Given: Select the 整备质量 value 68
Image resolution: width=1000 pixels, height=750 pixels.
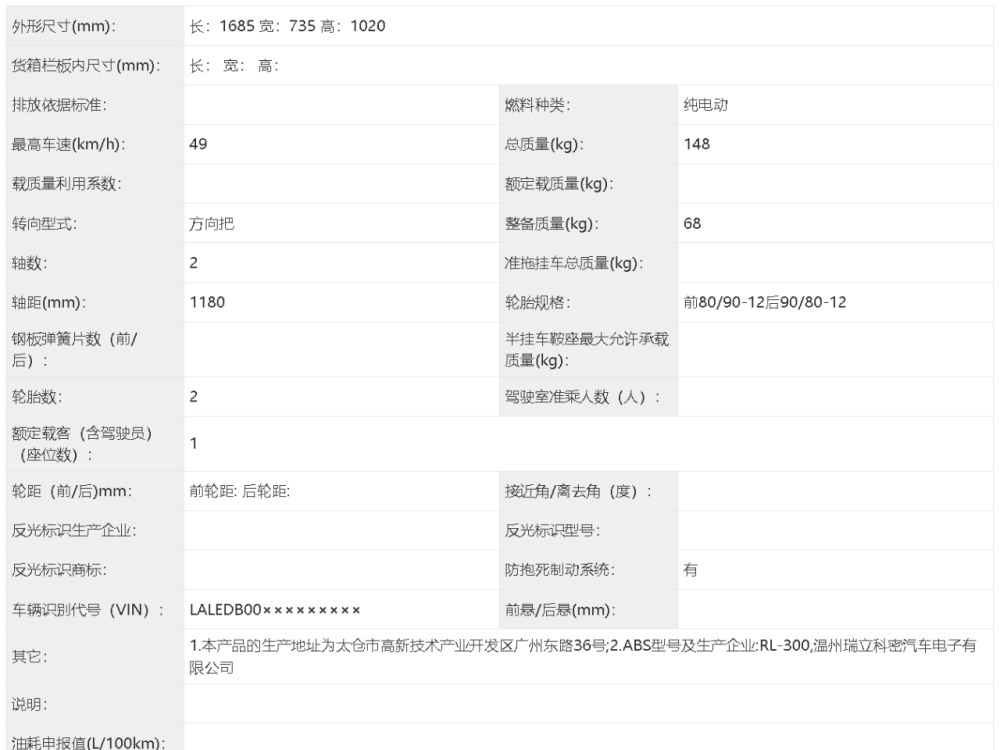Looking at the screenshot, I should tap(692, 224).
